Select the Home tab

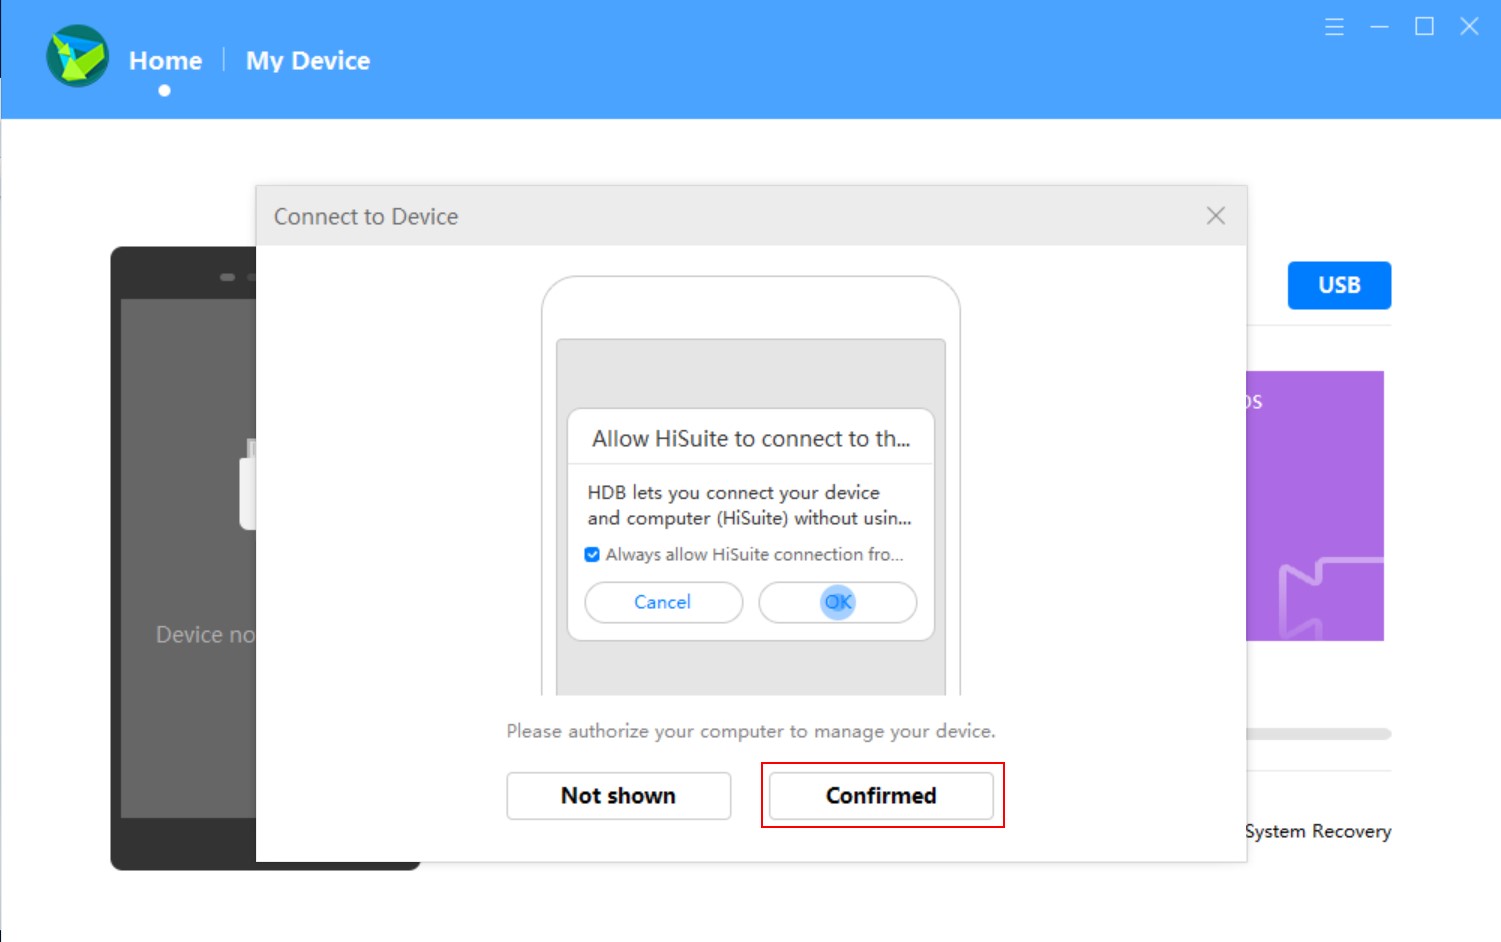pyautogui.click(x=165, y=61)
